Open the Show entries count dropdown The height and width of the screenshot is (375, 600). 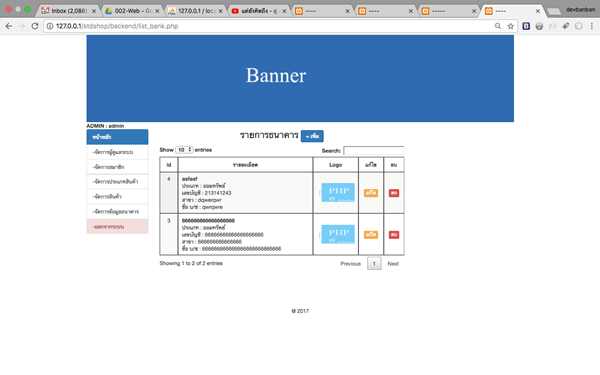click(x=184, y=150)
